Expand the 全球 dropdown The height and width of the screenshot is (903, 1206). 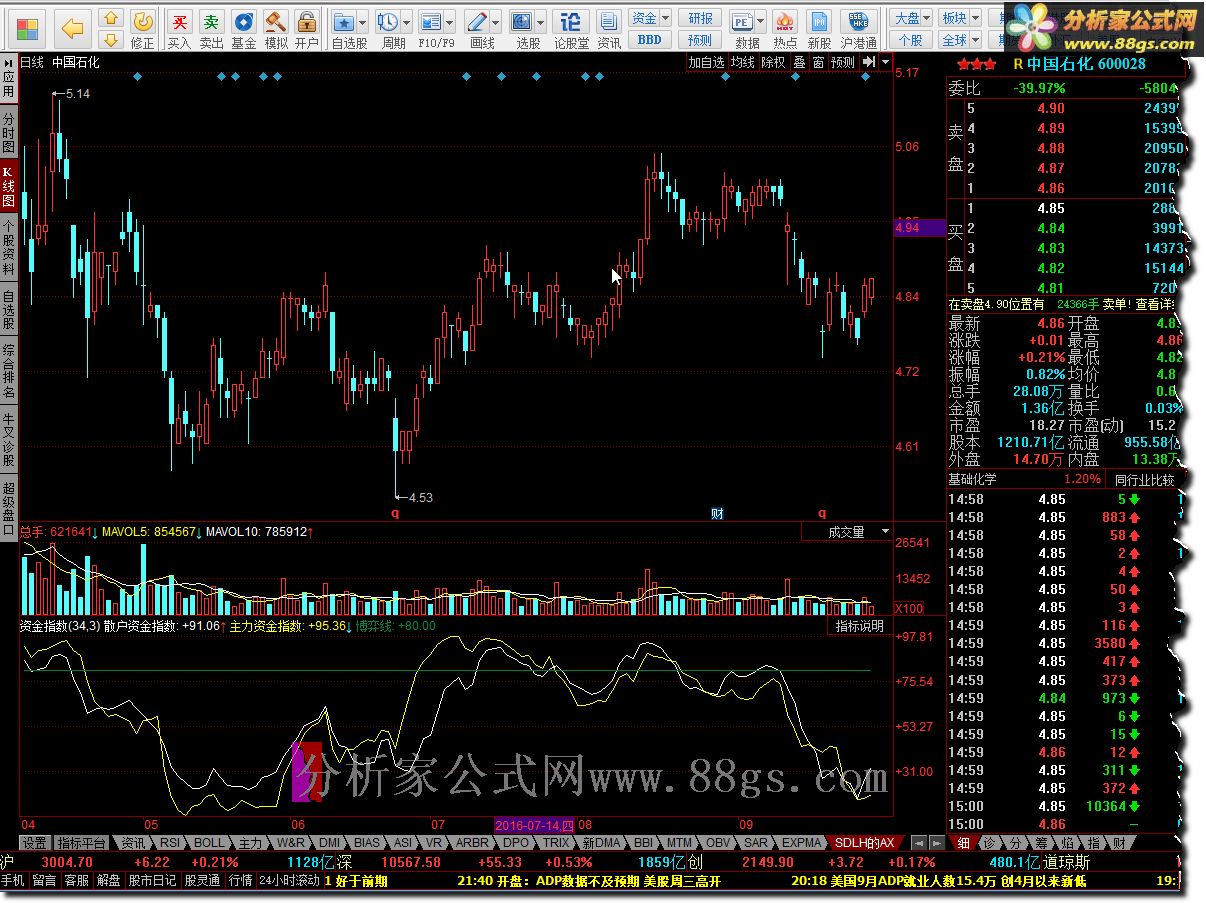pos(977,40)
